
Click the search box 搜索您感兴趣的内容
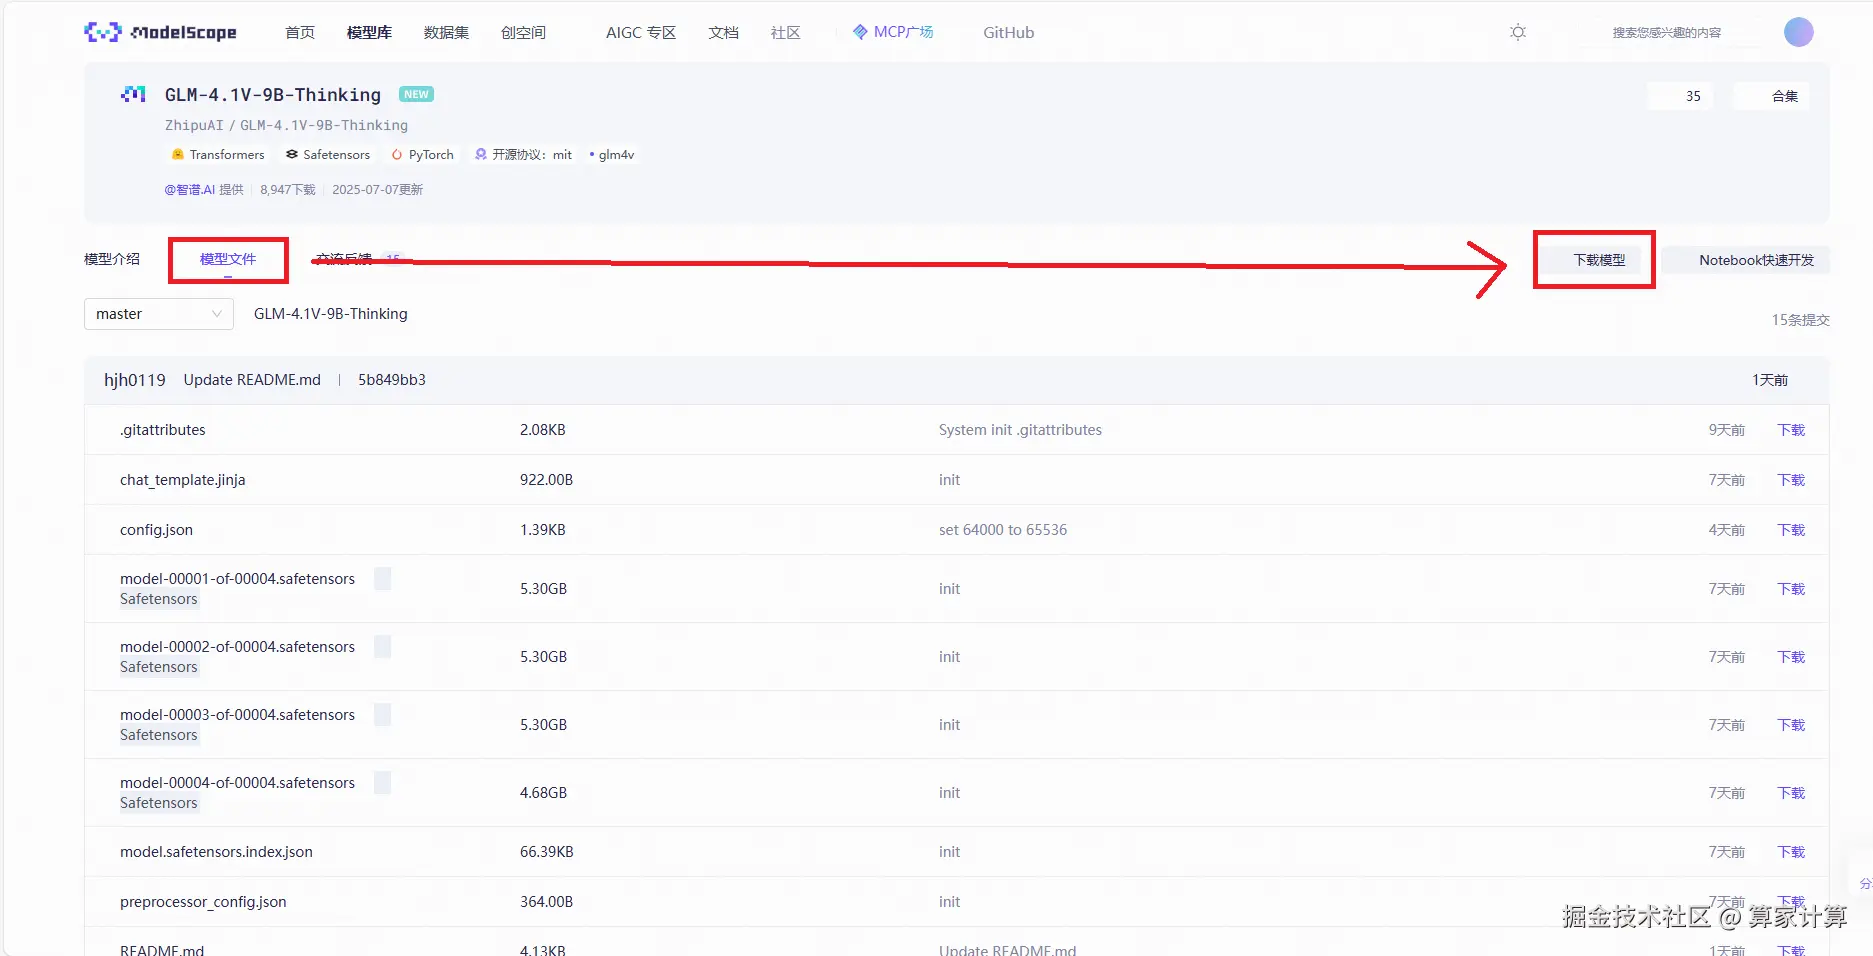point(1667,33)
